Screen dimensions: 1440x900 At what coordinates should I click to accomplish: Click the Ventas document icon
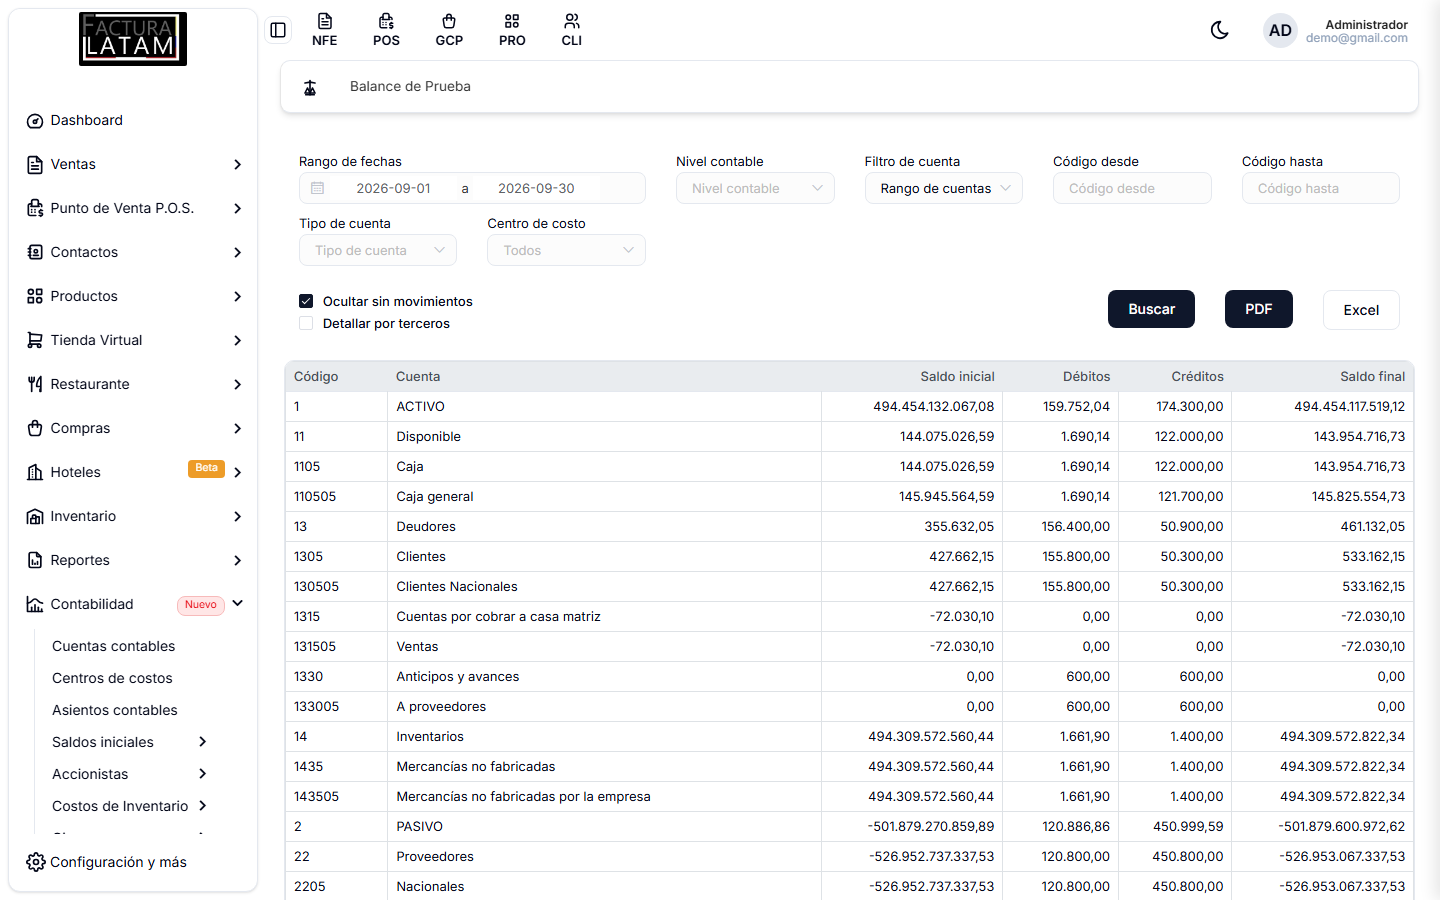tap(35, 165)
